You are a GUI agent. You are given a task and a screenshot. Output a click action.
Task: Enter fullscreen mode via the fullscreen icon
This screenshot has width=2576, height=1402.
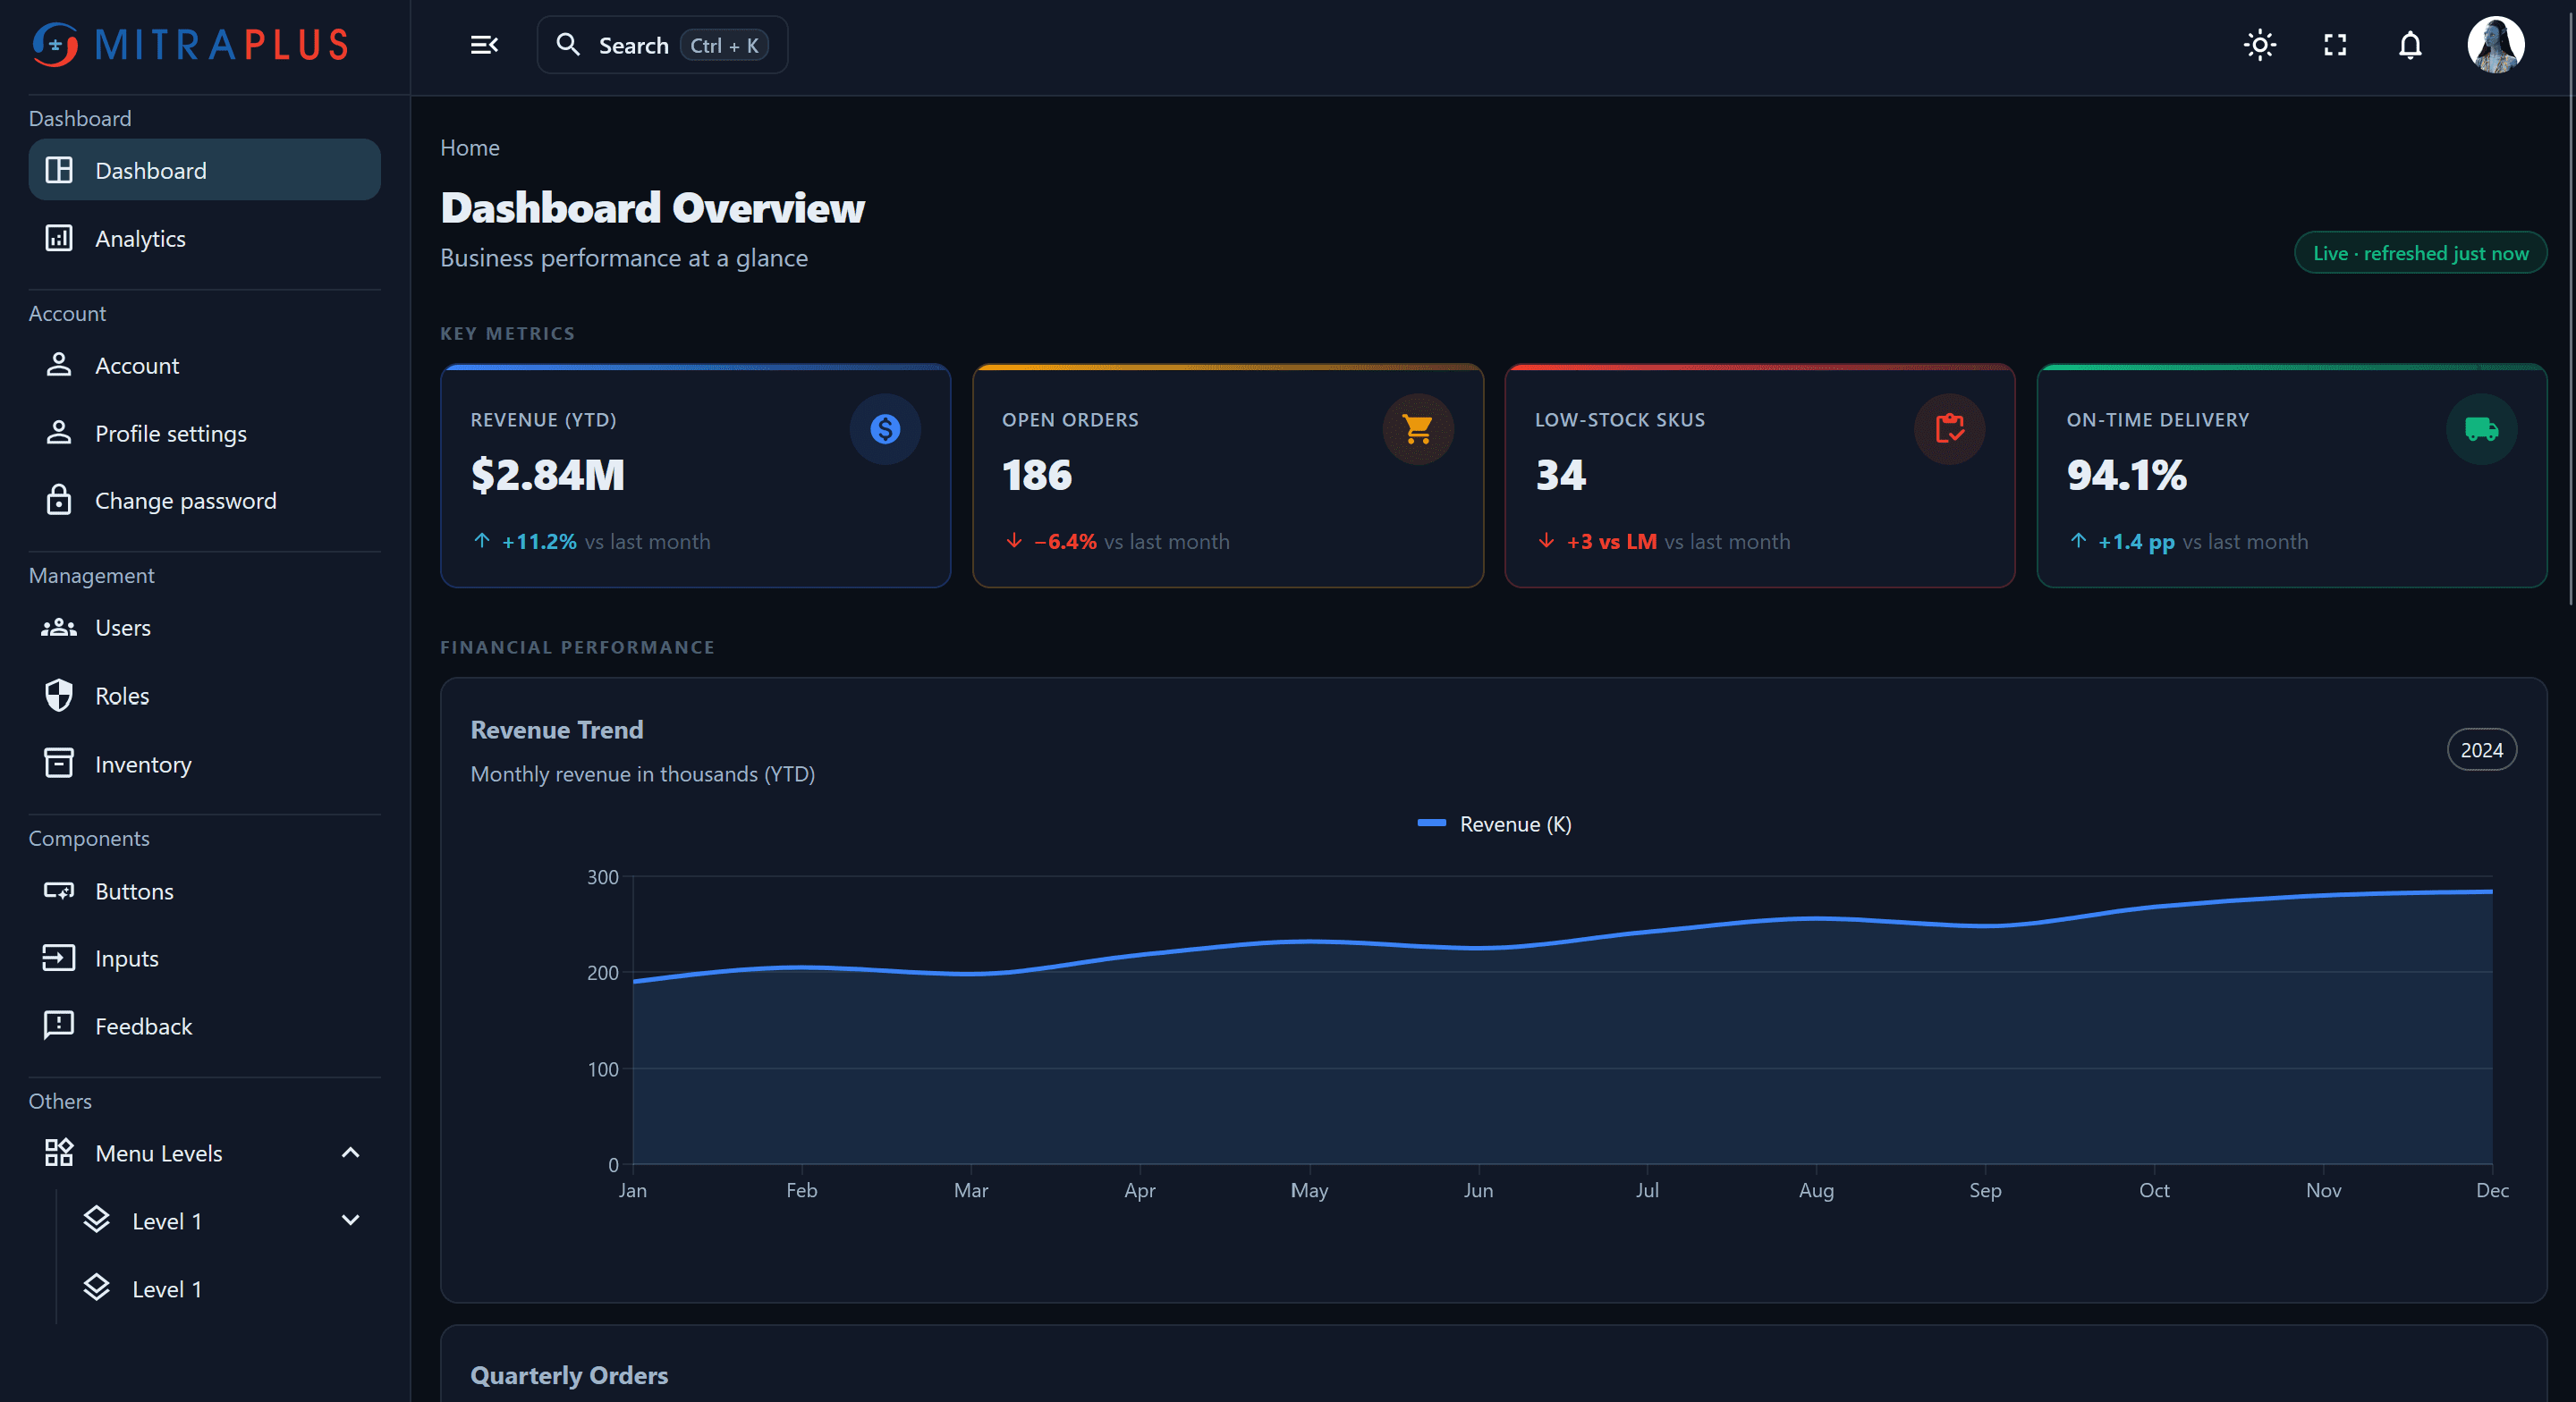click(2334, 45)
